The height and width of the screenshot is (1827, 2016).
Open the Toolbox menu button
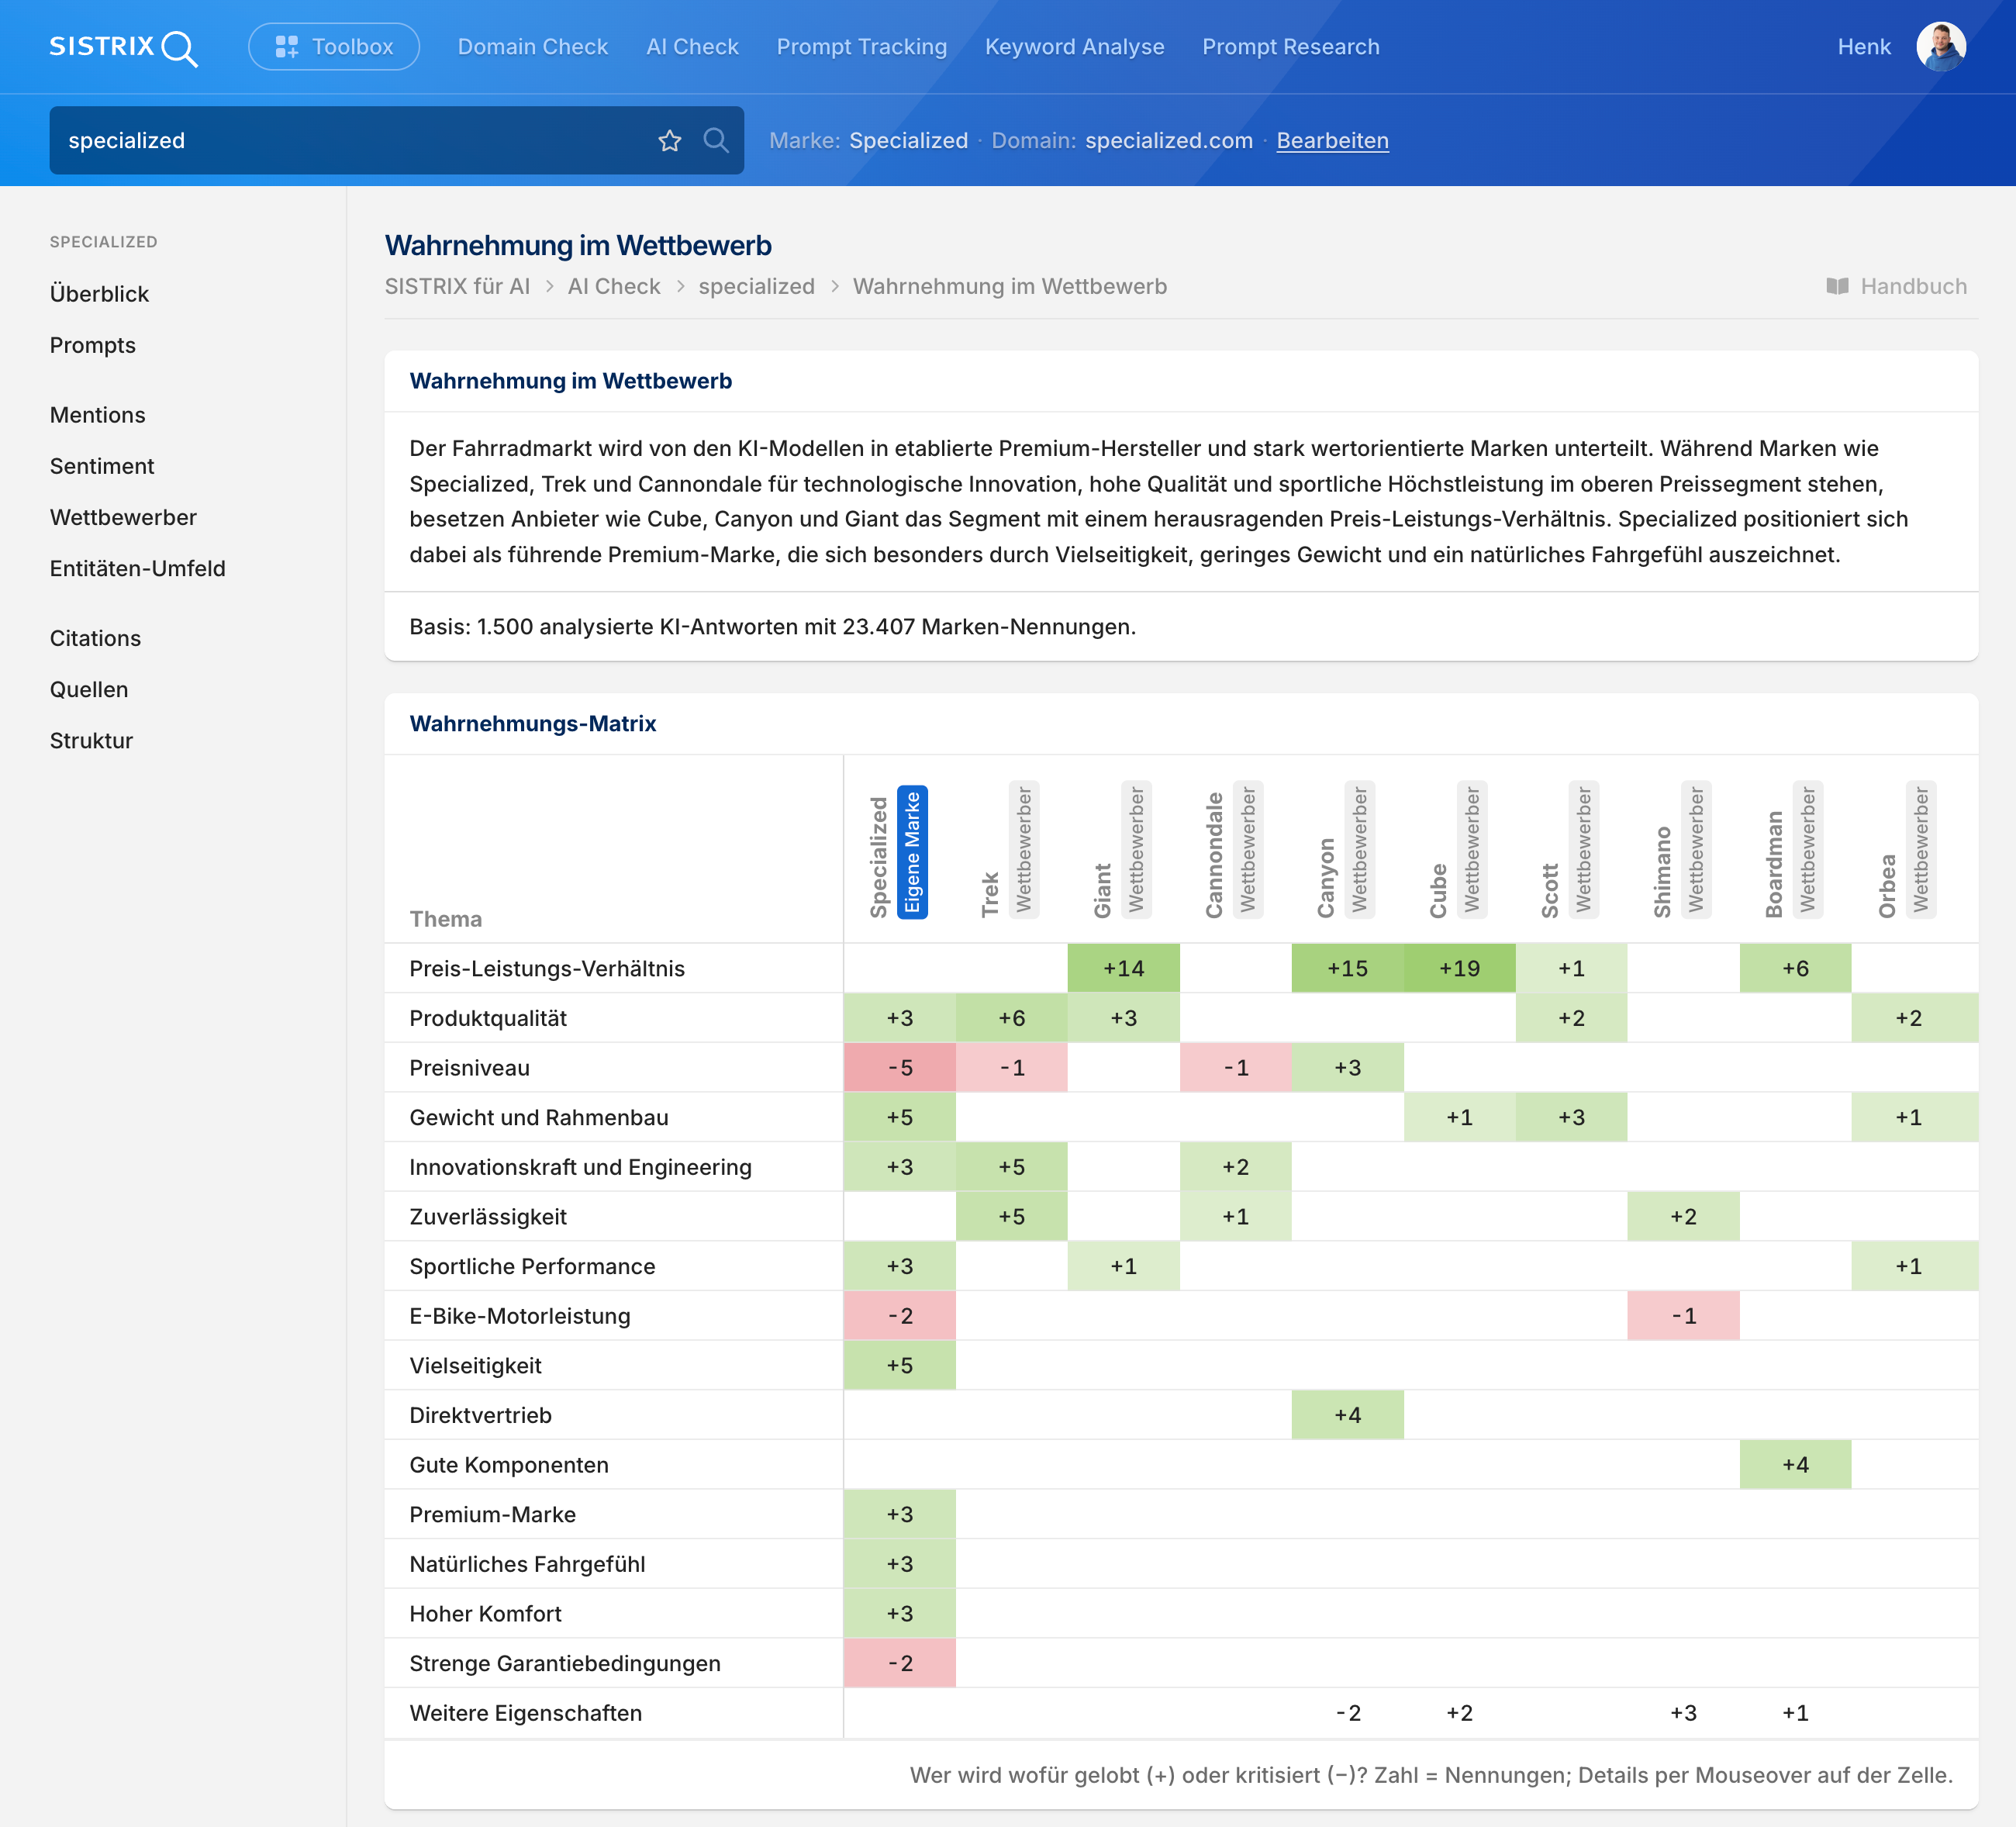point(334,47)
